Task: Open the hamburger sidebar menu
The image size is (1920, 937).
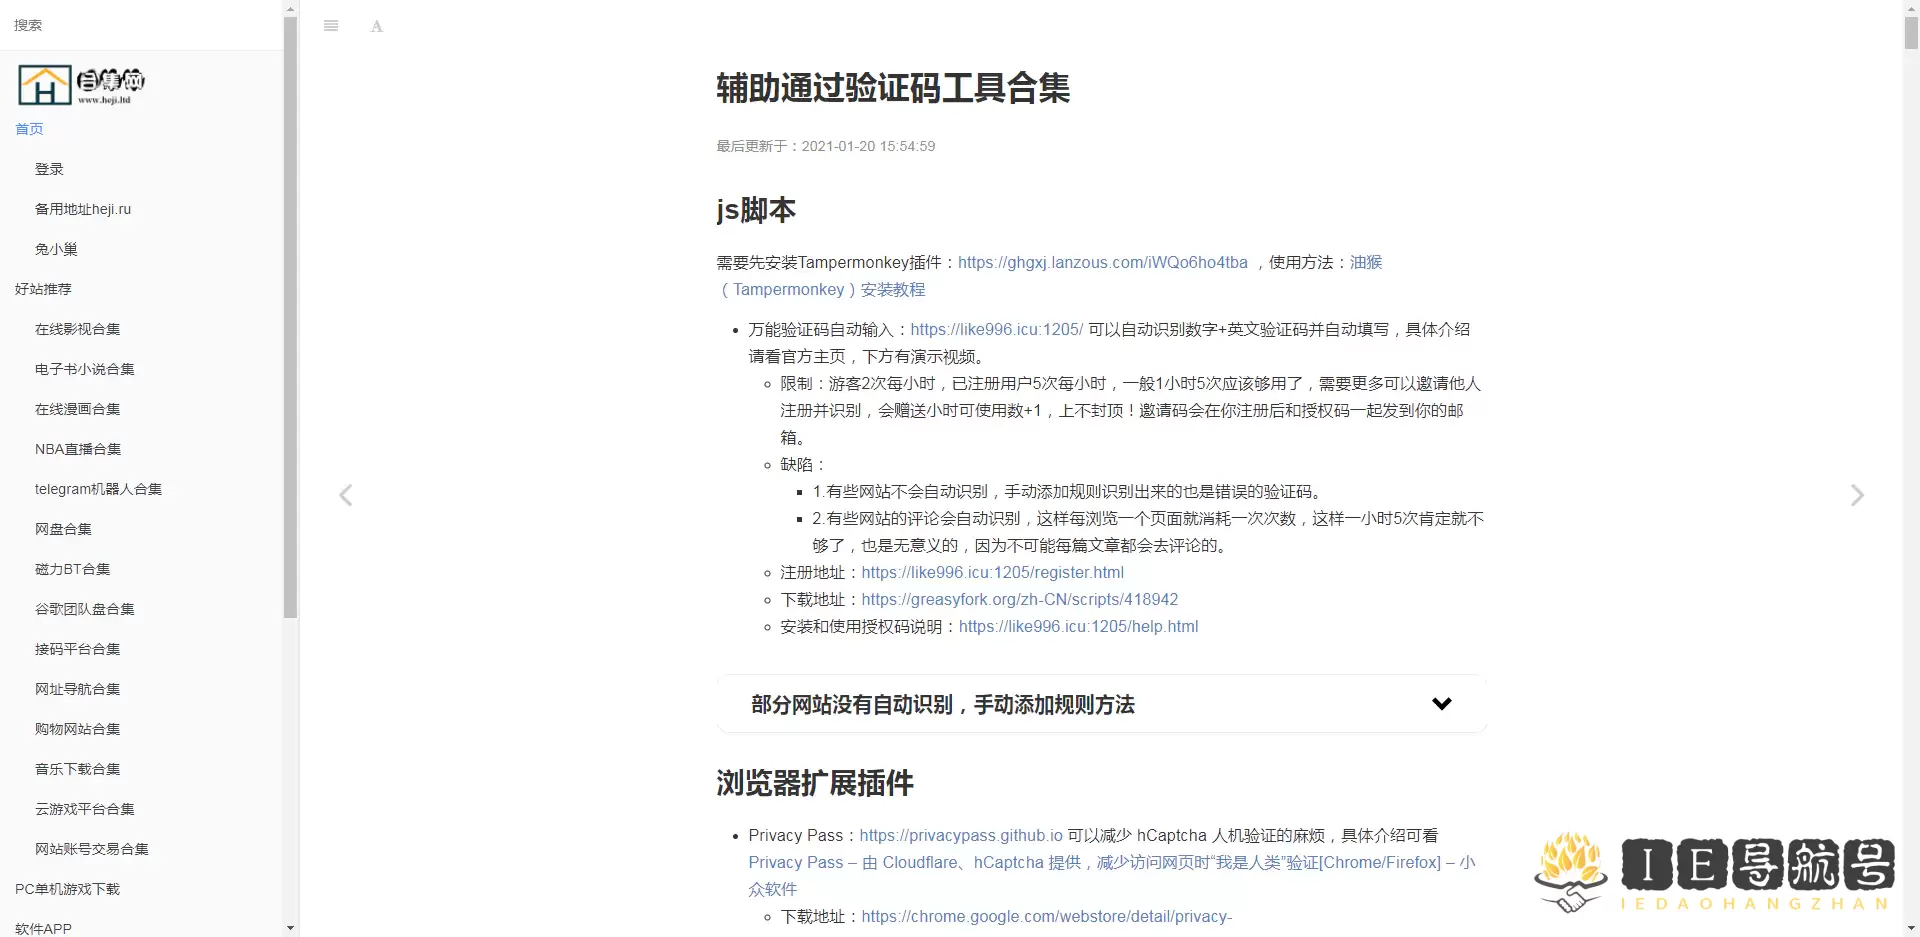Action: 331,25
